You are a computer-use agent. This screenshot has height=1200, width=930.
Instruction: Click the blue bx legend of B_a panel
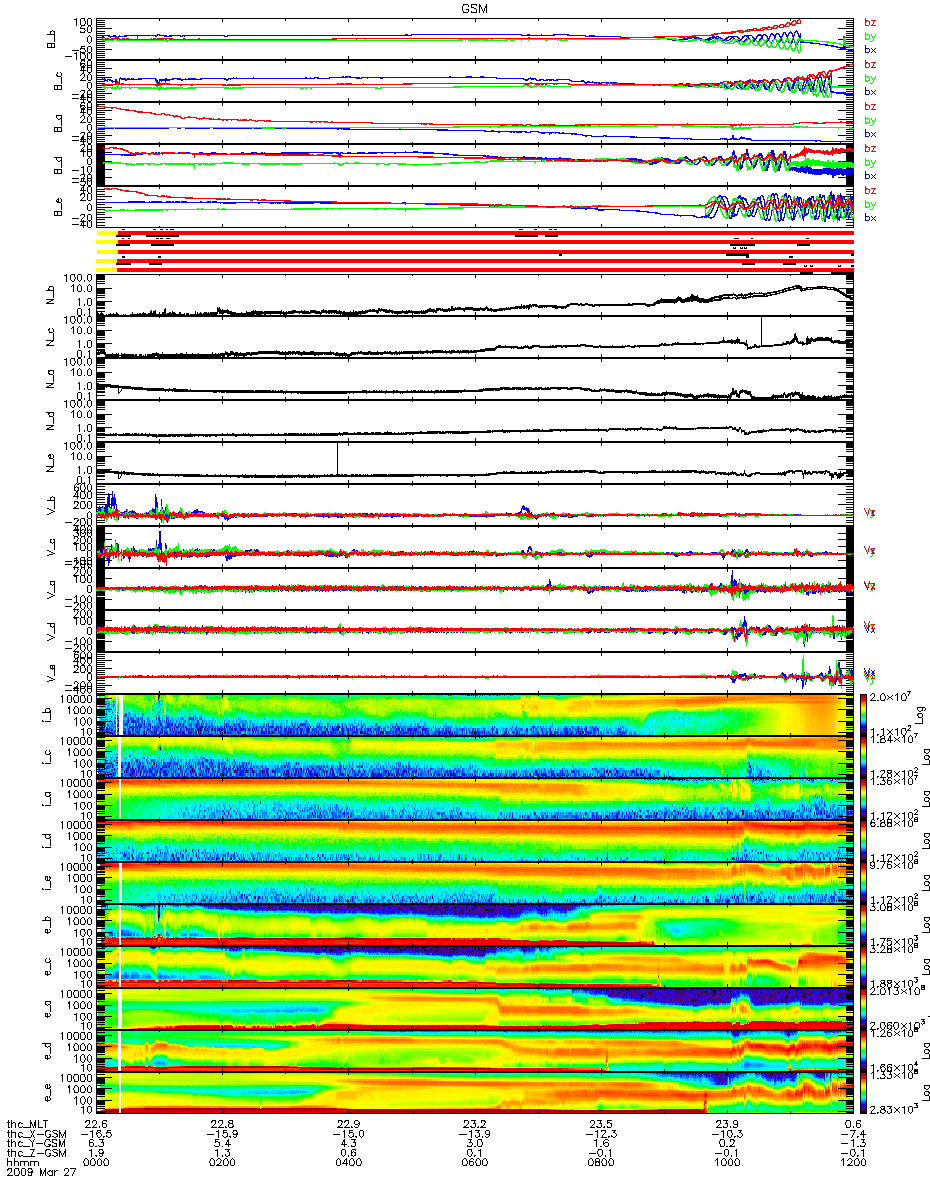point(870,133)
